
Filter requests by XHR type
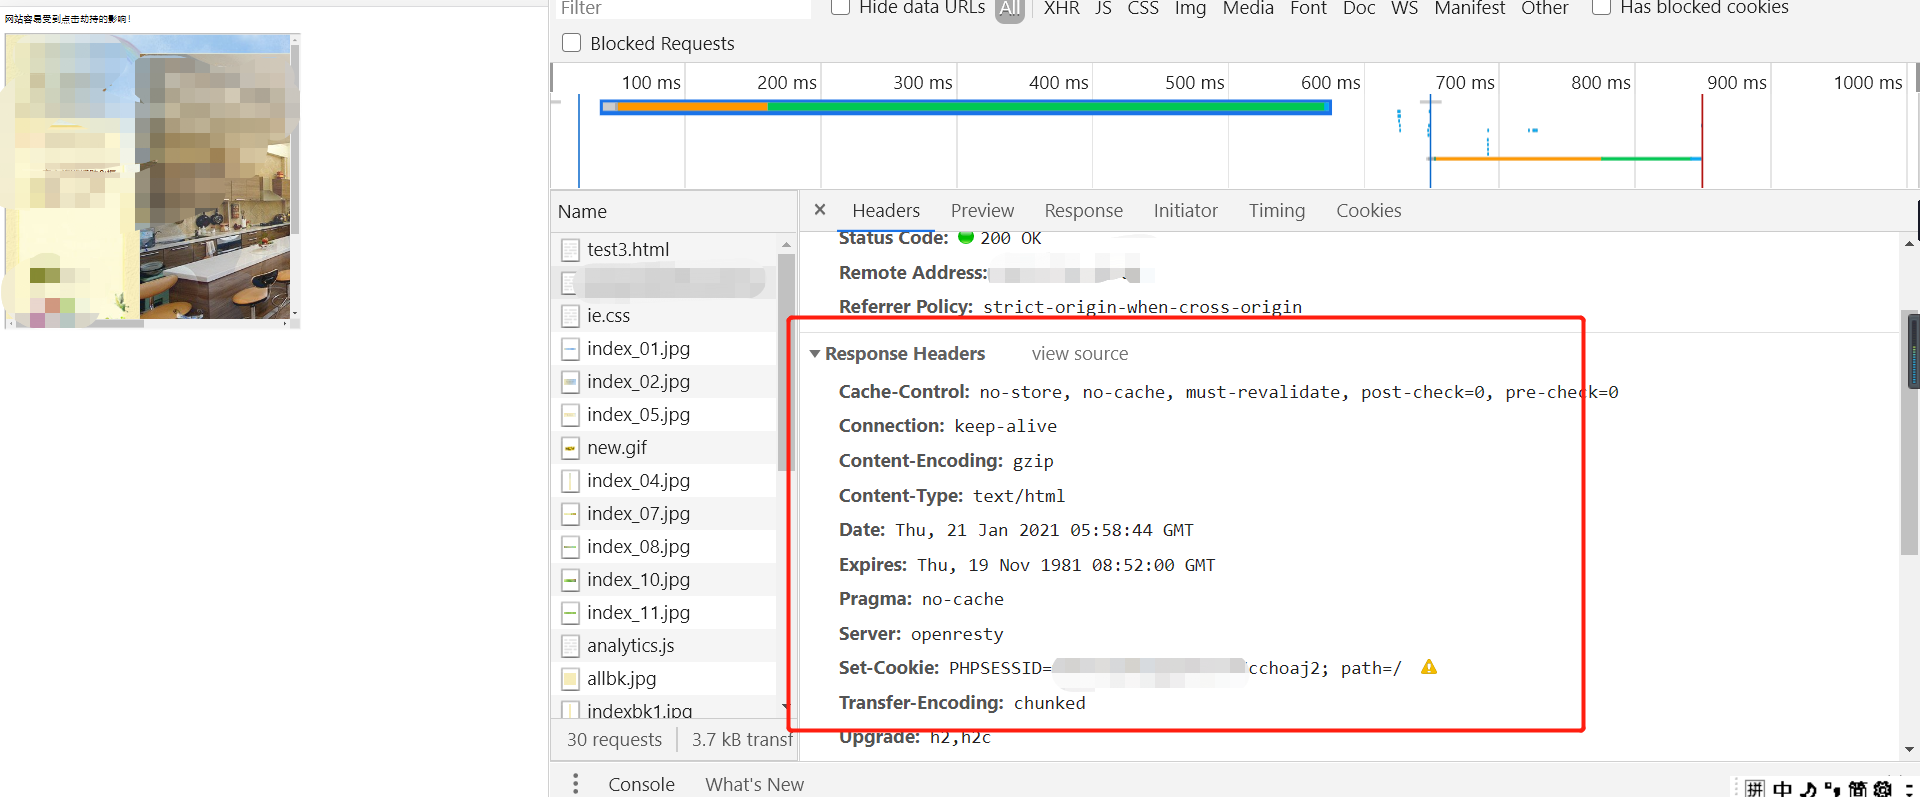click(1061, 9)
